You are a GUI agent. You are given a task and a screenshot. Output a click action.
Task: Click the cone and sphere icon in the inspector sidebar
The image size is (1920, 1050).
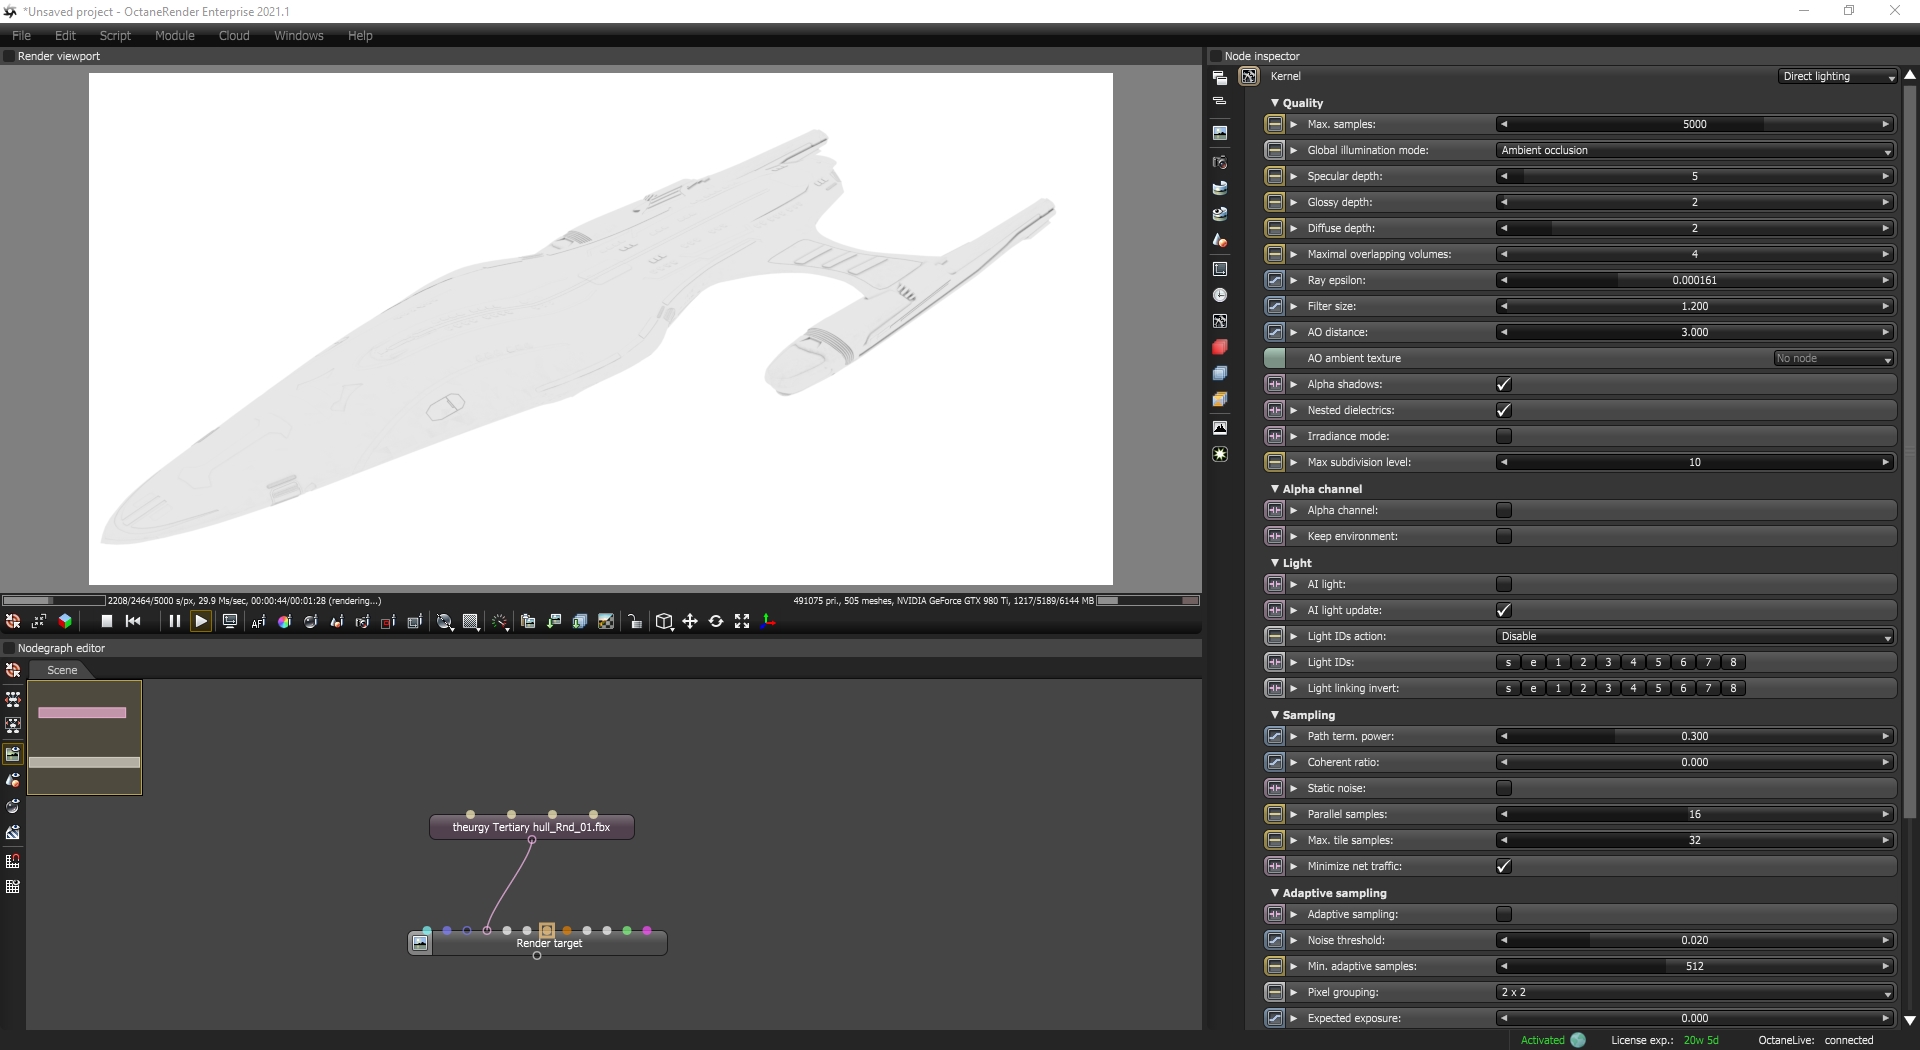pyautogui.click(x=1220, y=240)
